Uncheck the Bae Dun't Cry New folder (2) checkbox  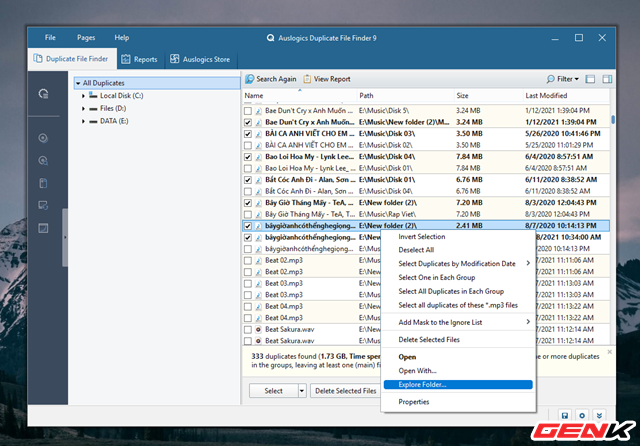[248, 122]
